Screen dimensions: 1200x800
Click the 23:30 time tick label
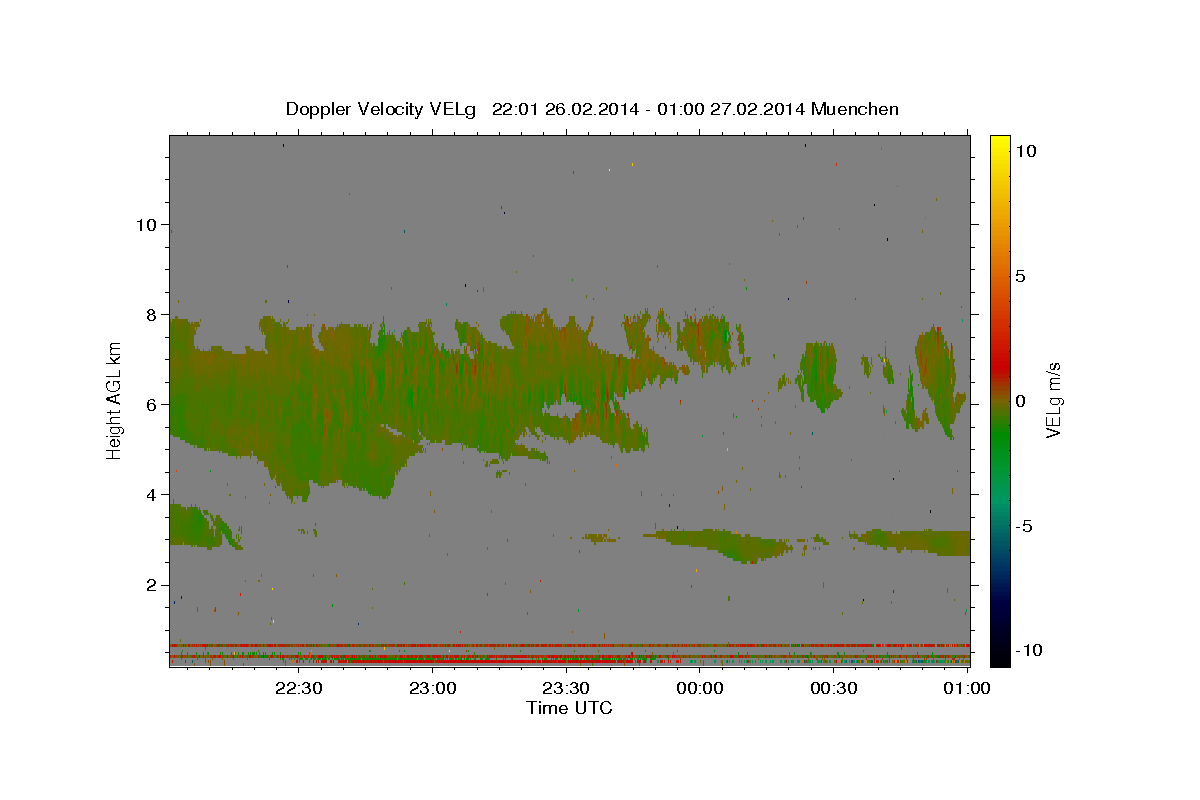pos(566,688)
